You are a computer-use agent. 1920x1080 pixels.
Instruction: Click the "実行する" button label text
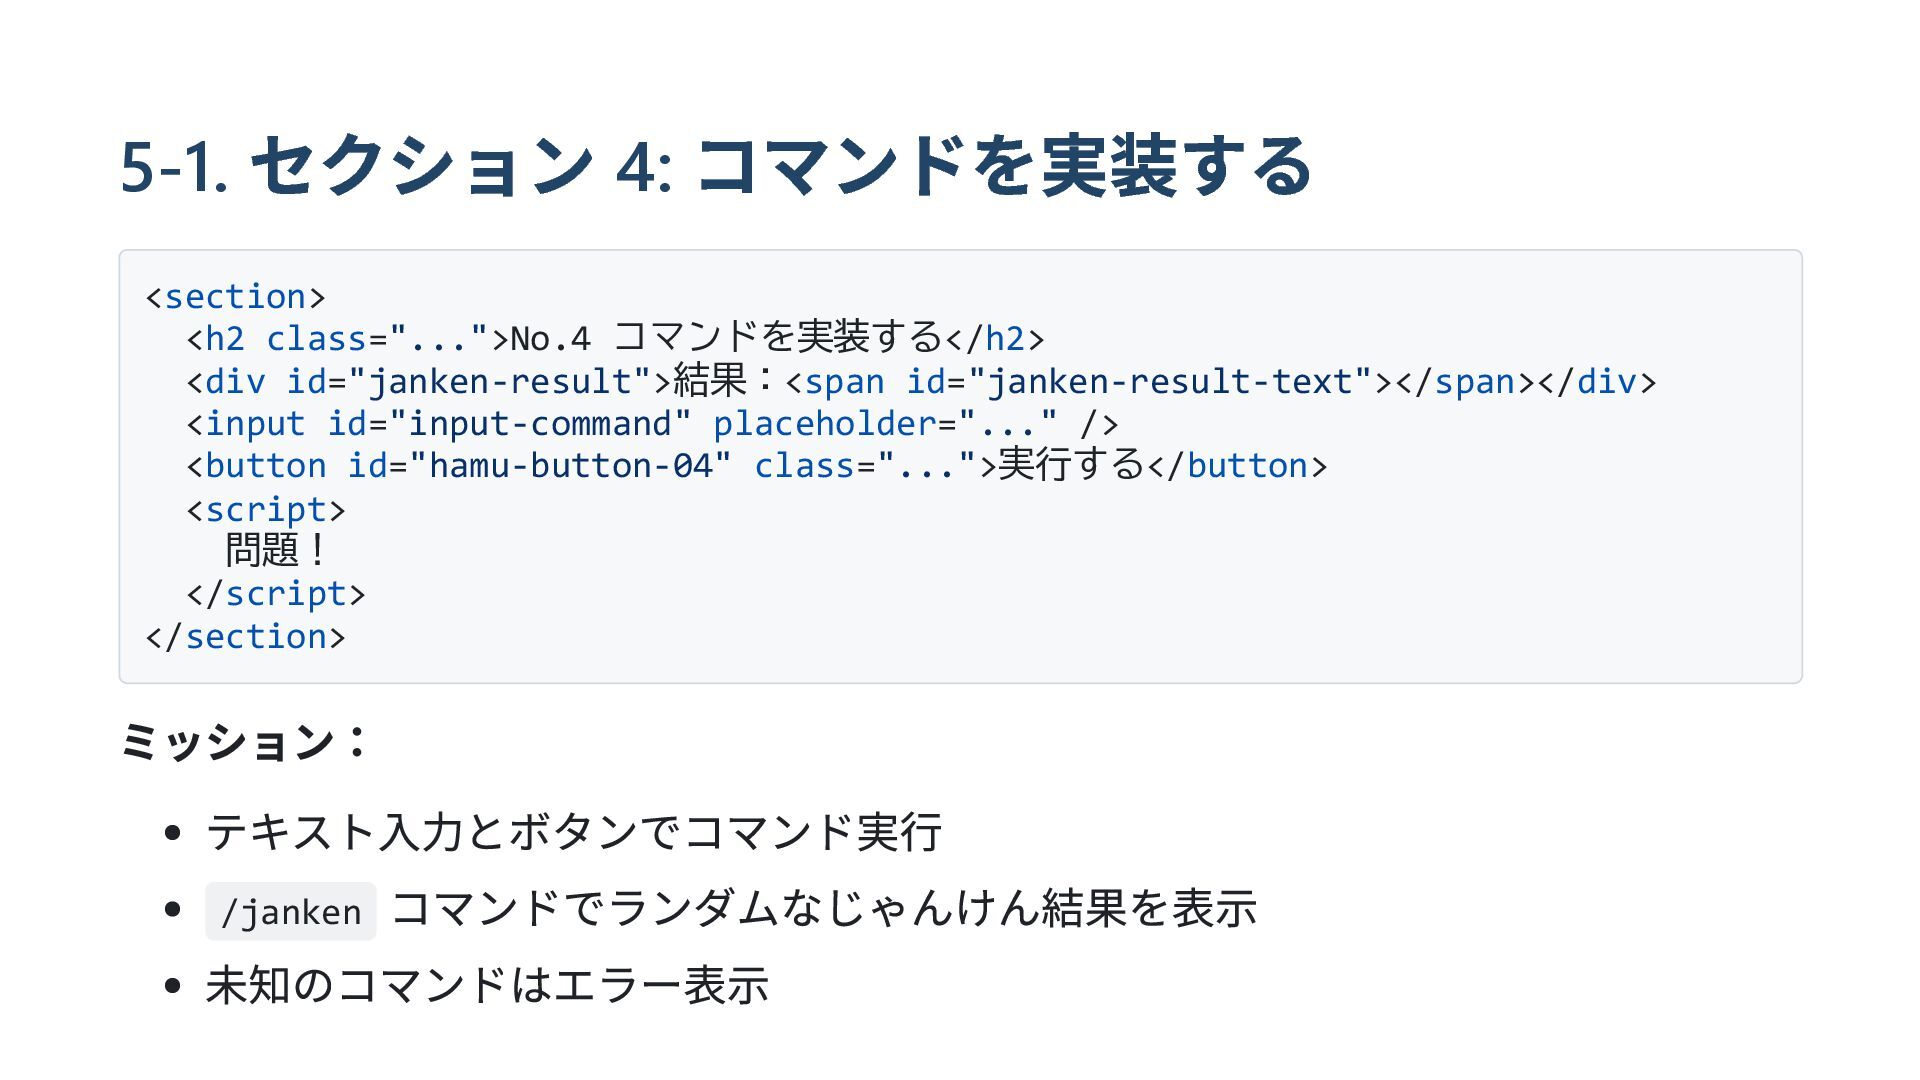[x=1070, y=466]
